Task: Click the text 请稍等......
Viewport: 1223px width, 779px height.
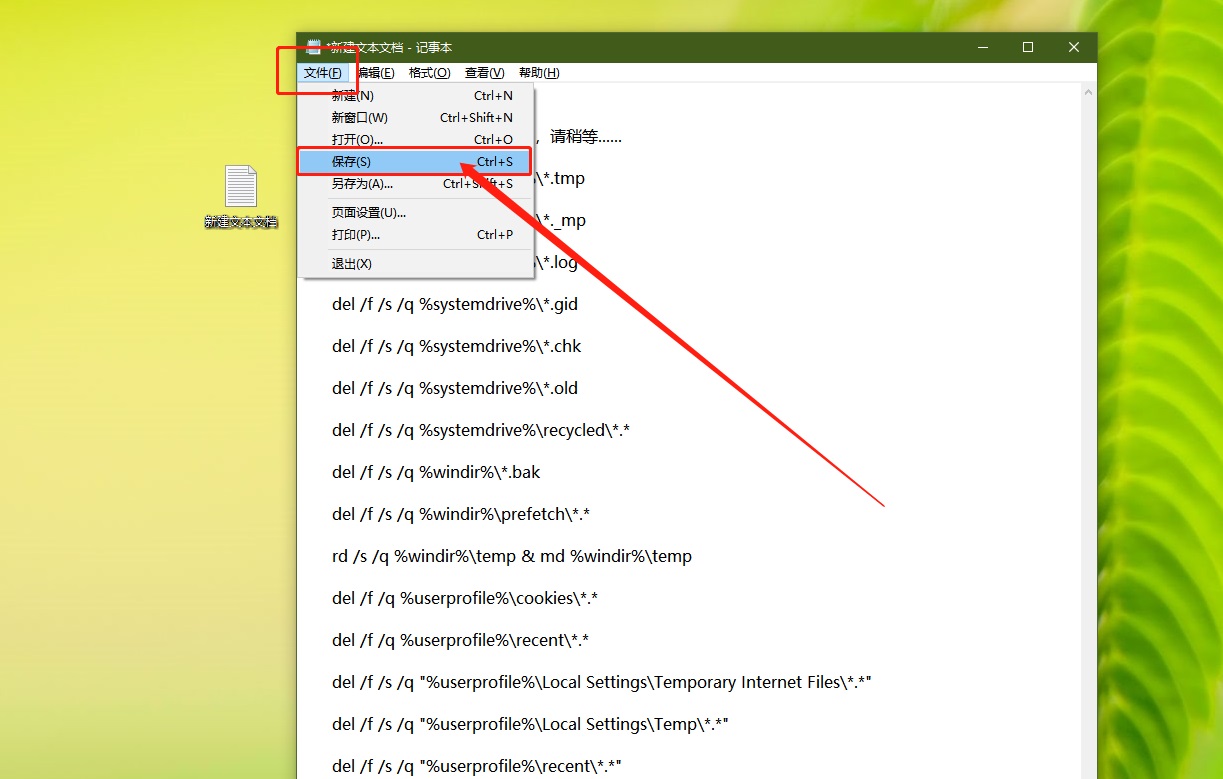Action: pyautogui.click(x=574, y=137)
